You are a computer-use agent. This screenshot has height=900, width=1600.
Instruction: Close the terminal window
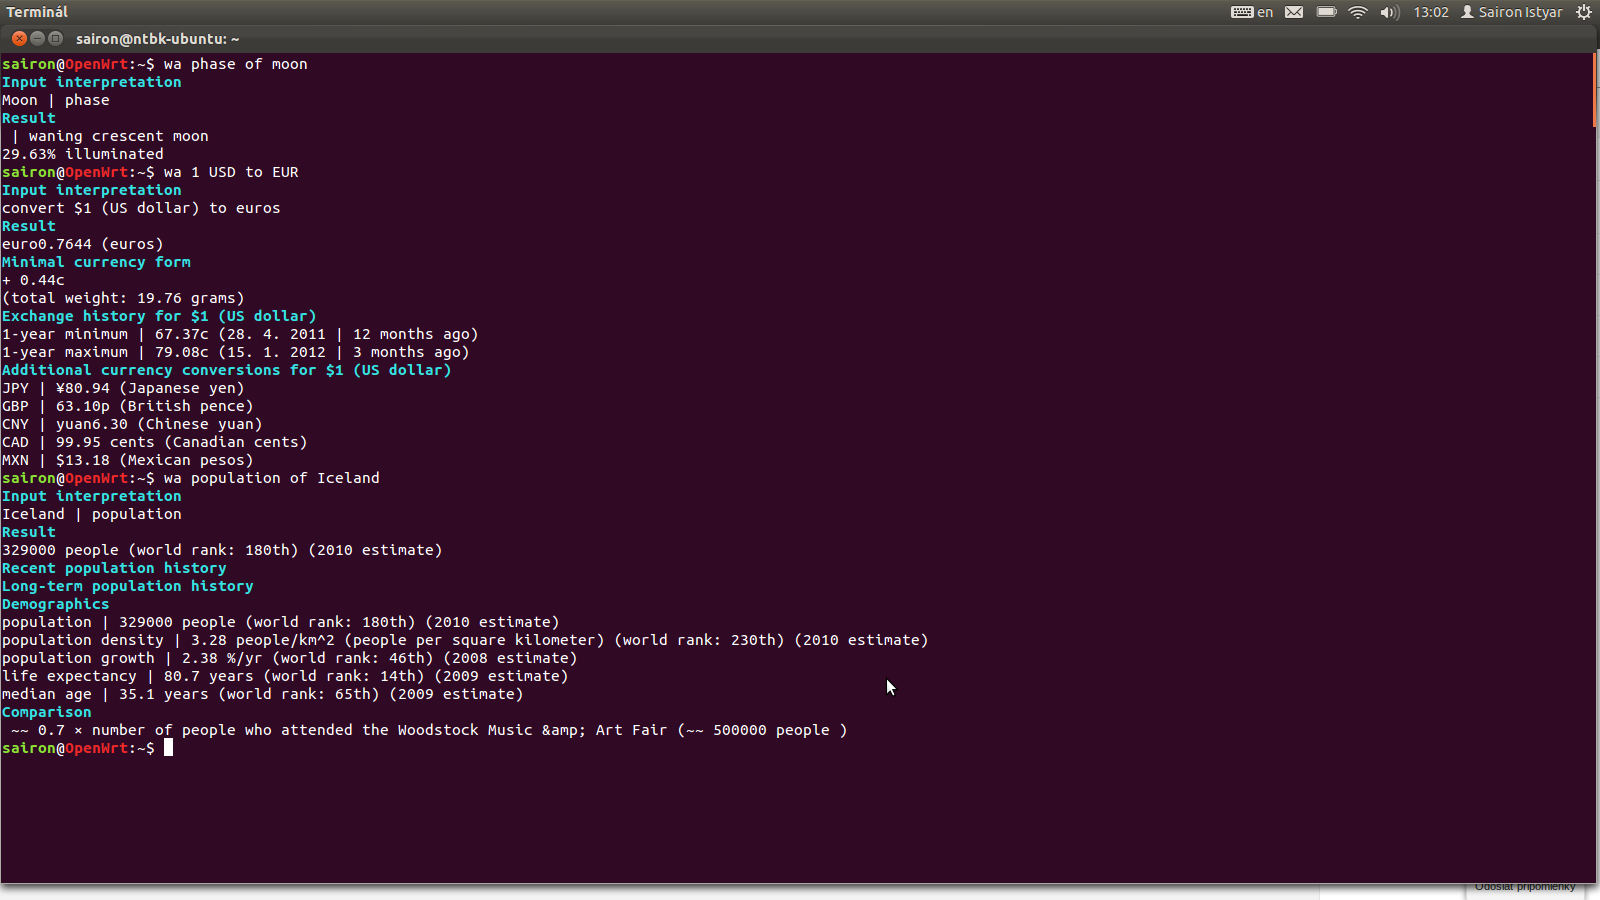[18, 38]
